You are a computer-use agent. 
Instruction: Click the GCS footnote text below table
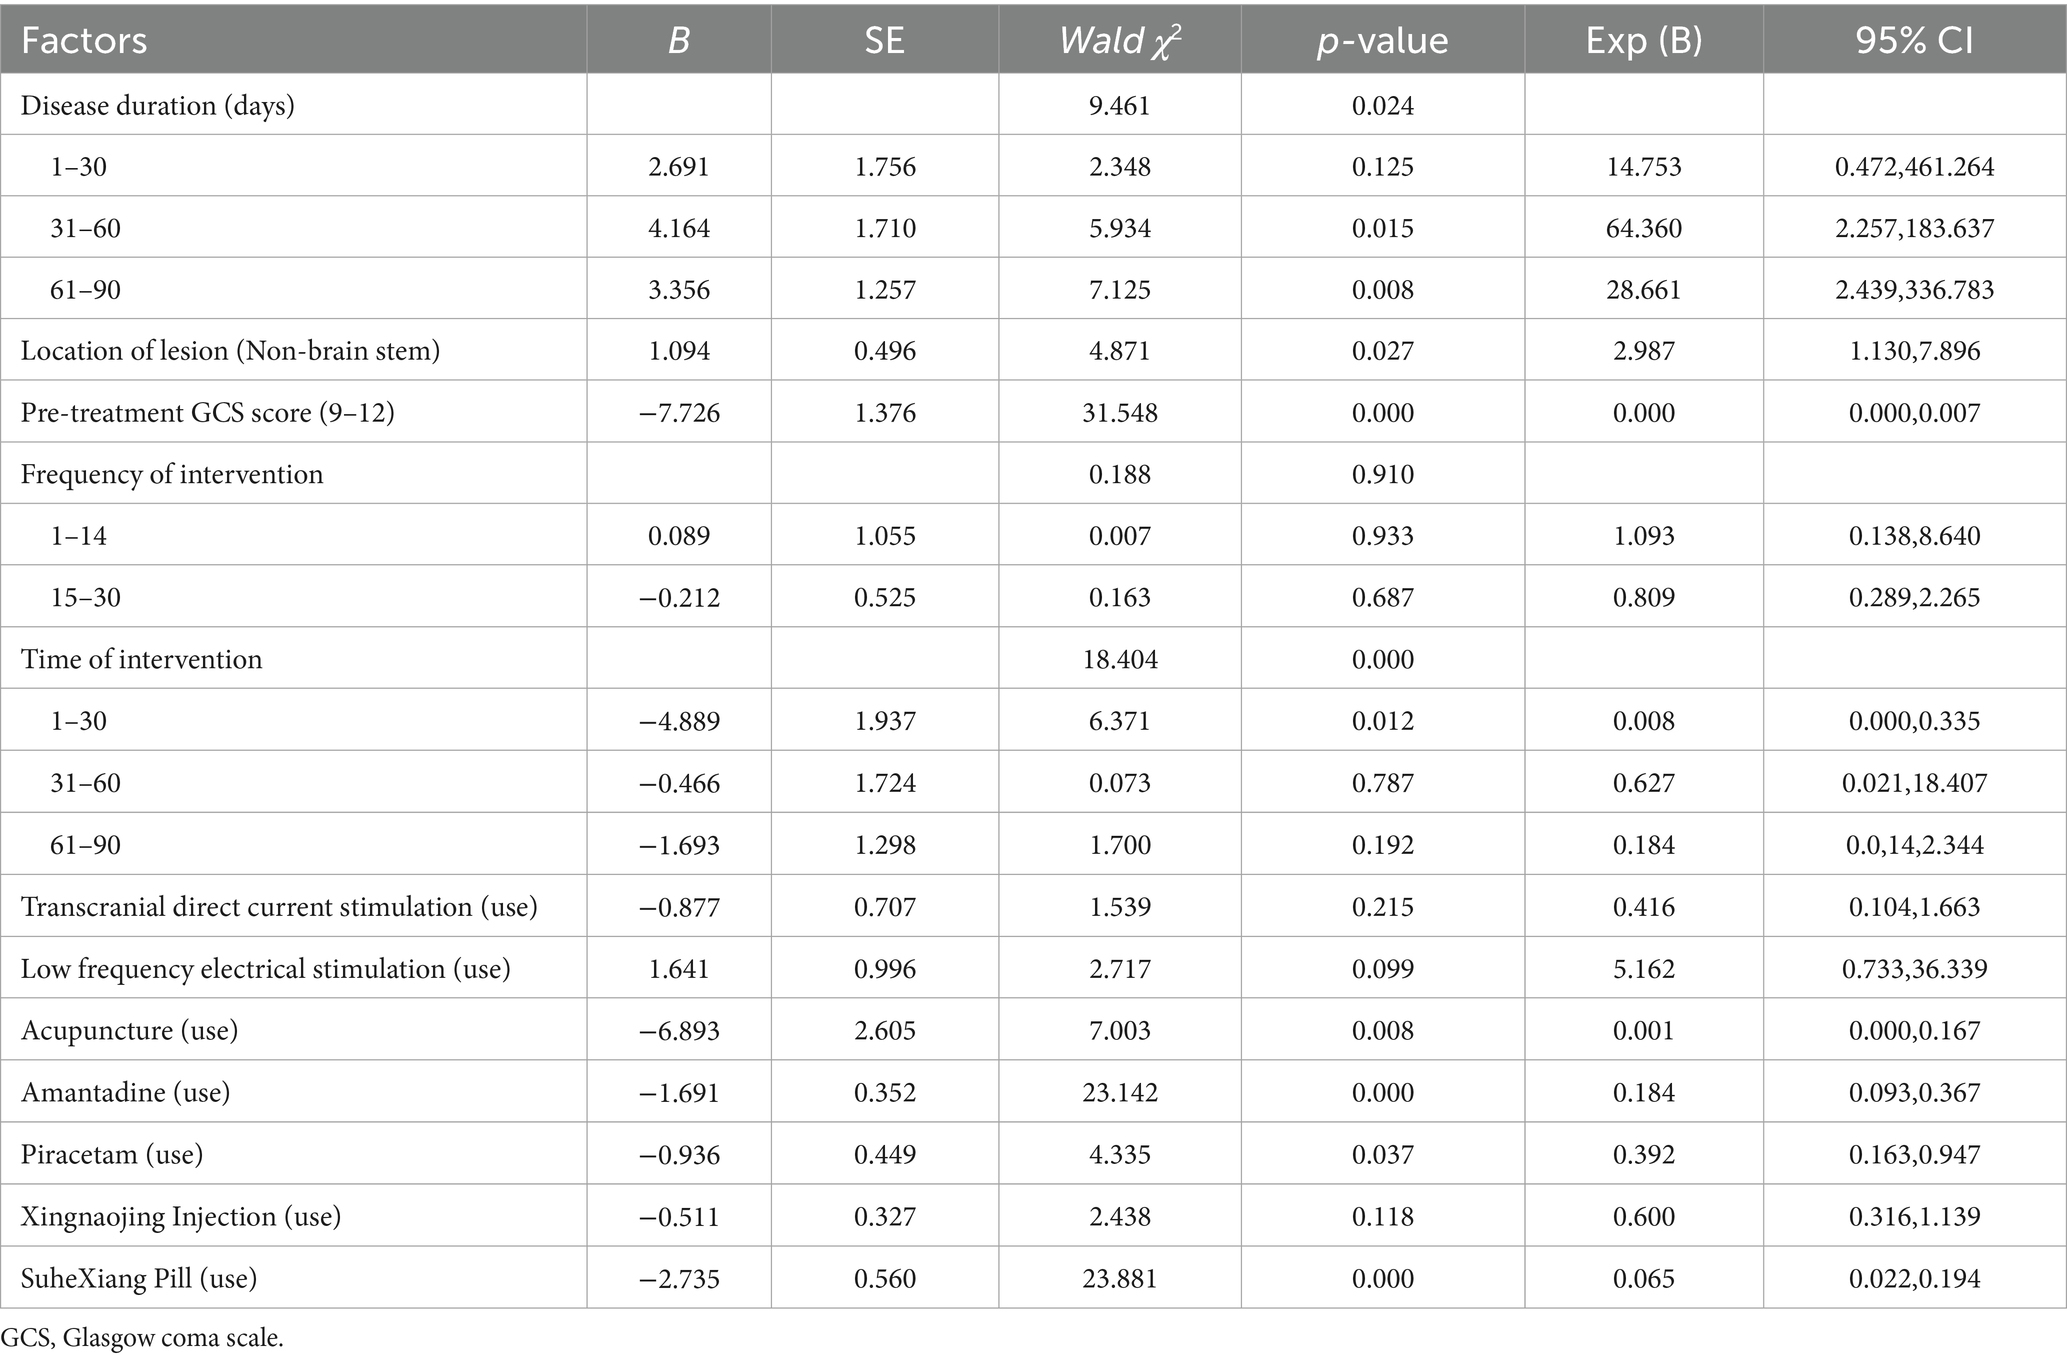pos(142,1338)
